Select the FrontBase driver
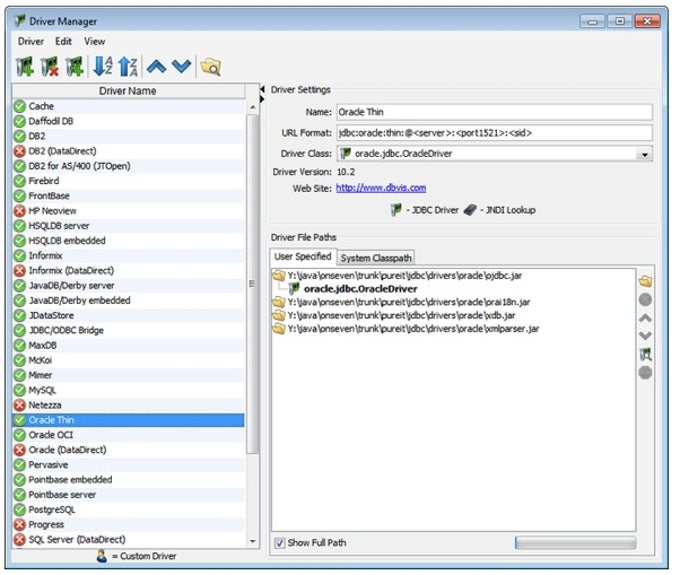The width and height of the screenshot is (680, 575). [x=128, y=196]
